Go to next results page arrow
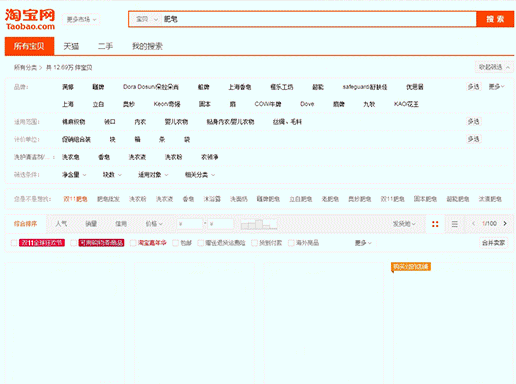The image size is (516, 384). coord(505,224)
